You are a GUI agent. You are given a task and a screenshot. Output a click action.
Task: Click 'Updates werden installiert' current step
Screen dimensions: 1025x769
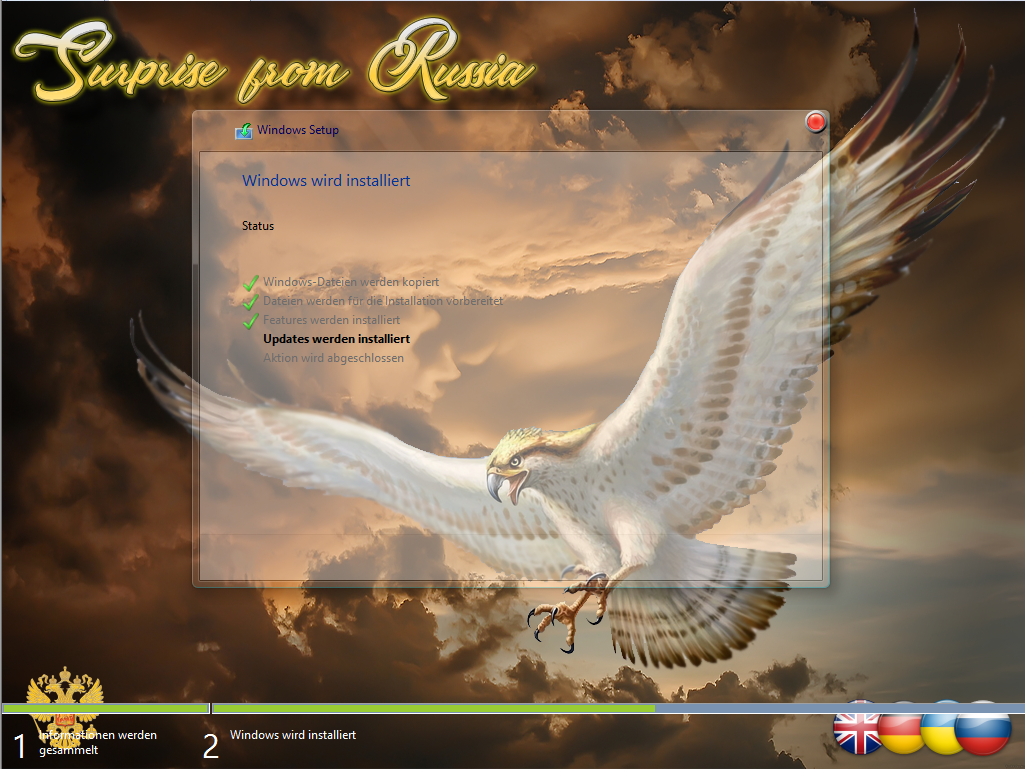pyautogui.click(x=337, y=339)
